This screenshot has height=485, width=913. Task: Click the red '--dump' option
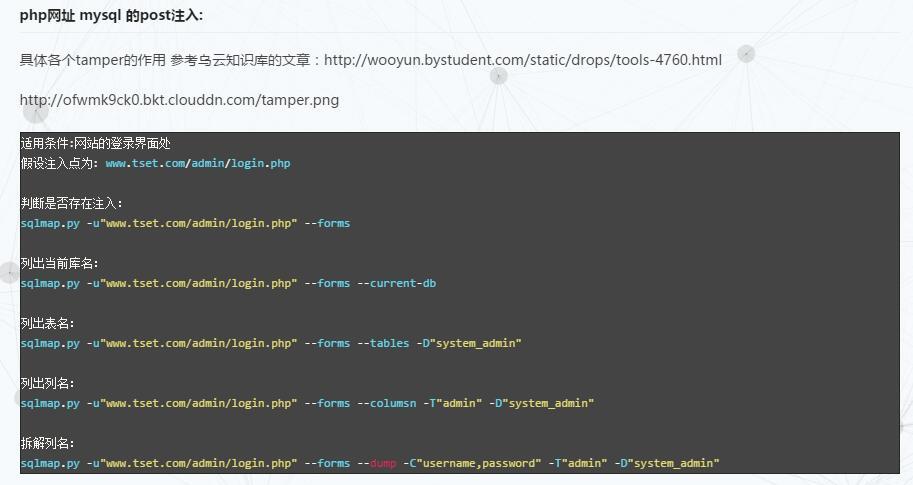(377, 463)
